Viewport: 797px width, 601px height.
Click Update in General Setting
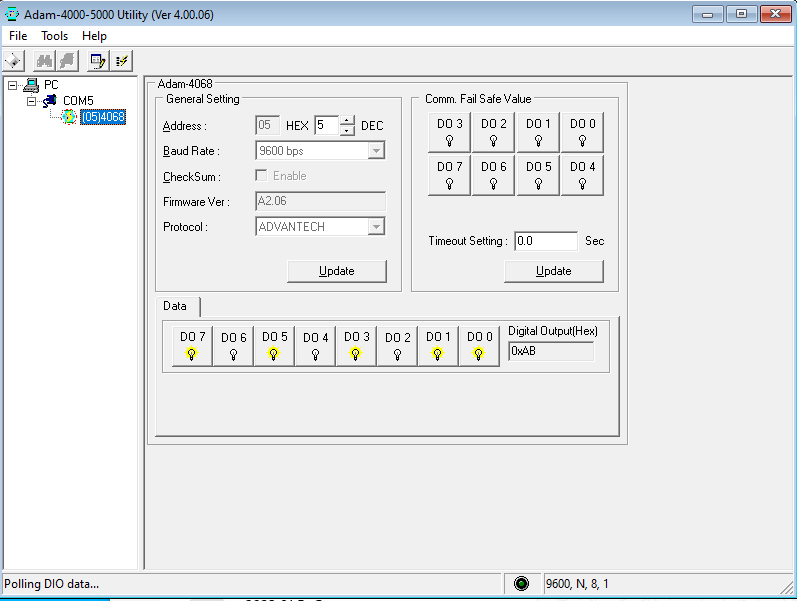pos(336,271)
